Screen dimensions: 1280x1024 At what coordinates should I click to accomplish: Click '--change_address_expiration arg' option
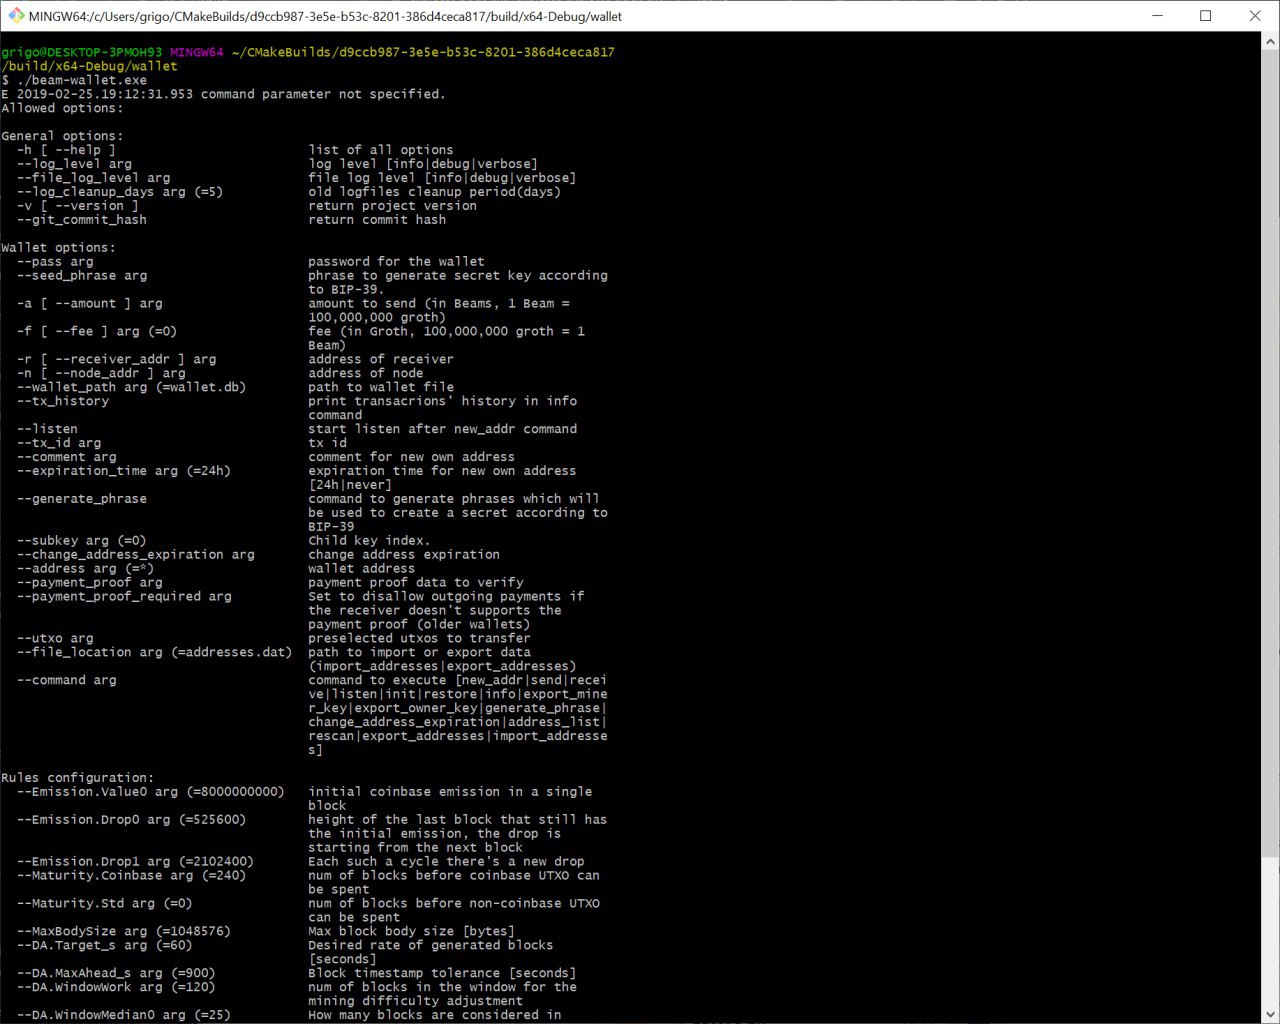135,556
